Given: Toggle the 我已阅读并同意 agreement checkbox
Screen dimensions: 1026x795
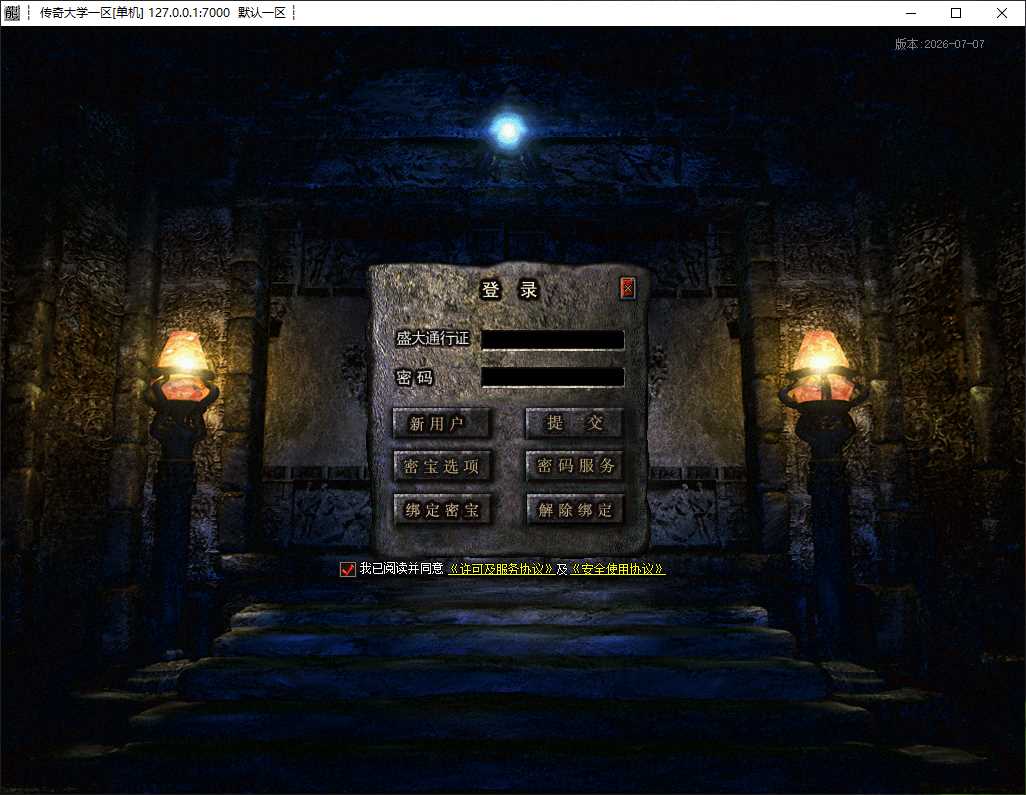Looking at the screenshot, I should (347, 569).
